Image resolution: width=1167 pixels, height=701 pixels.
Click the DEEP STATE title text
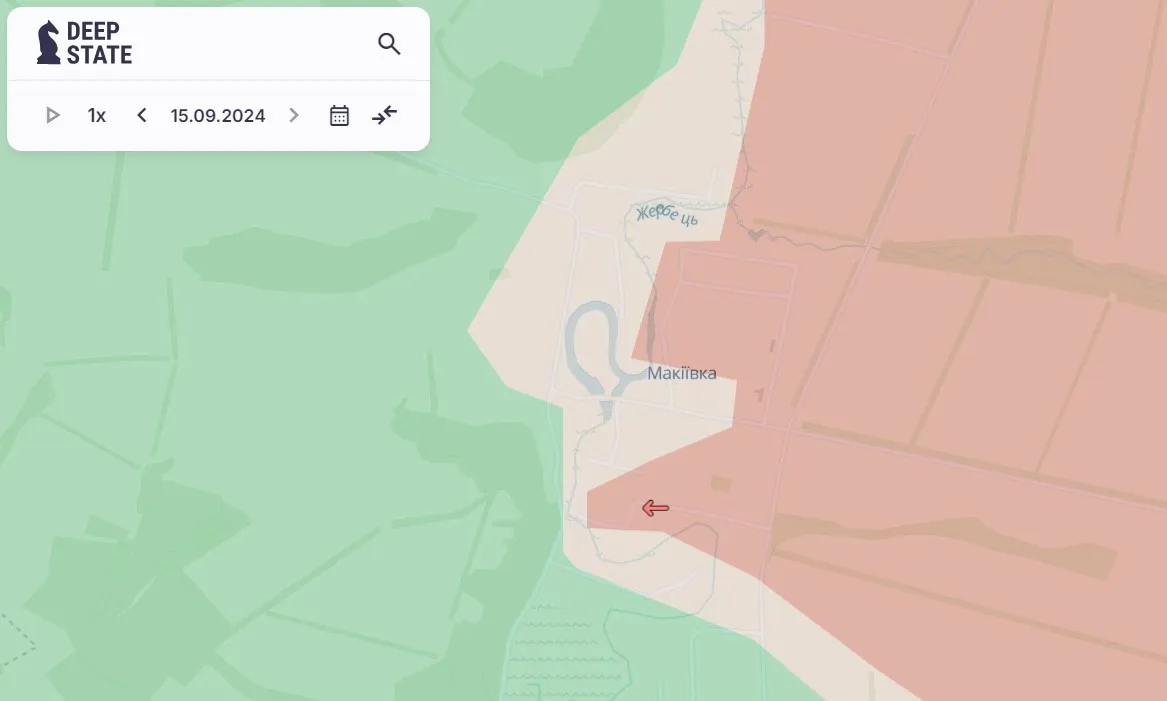(99, 43)
